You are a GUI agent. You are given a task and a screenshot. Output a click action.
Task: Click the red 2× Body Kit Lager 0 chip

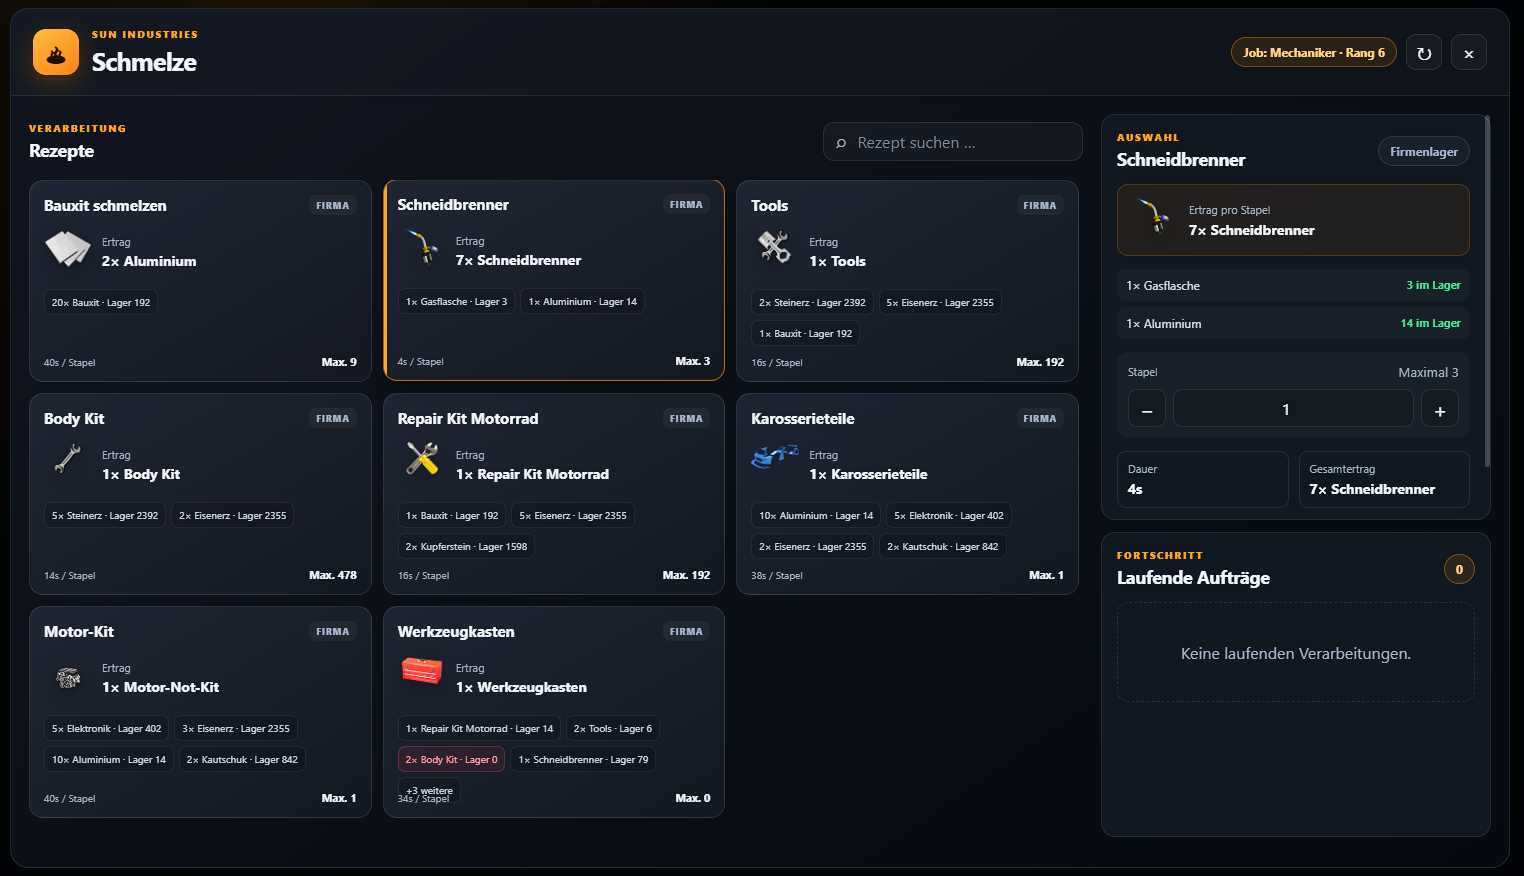tap(451, 760)
